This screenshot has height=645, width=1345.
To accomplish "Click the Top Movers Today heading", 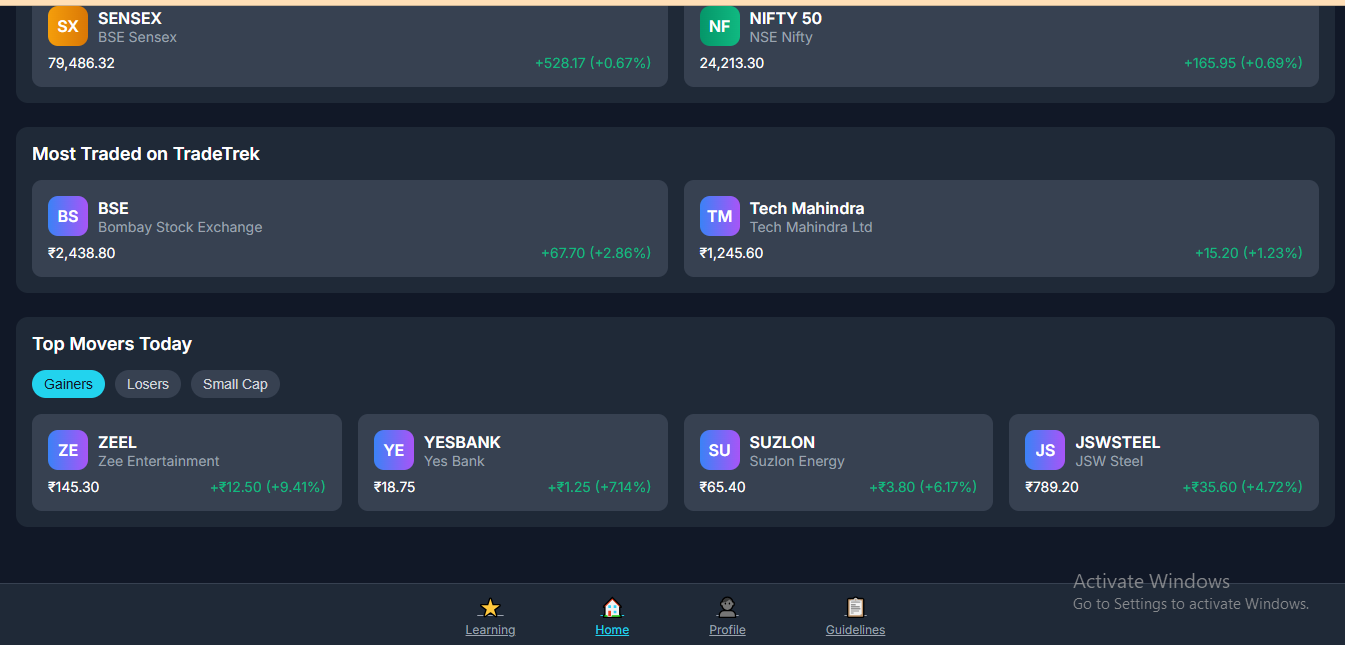I will pyautogui.click(x=112, y=344).
